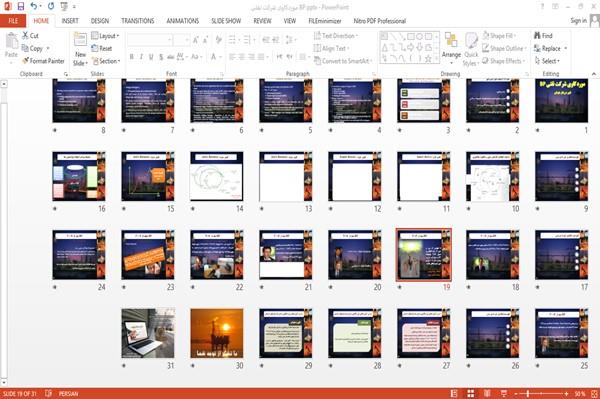Image resolution: width=600 pixels, height=399 pixels.
Task: Click the Save icon in quick access toolbar
Action: (21, 6)
